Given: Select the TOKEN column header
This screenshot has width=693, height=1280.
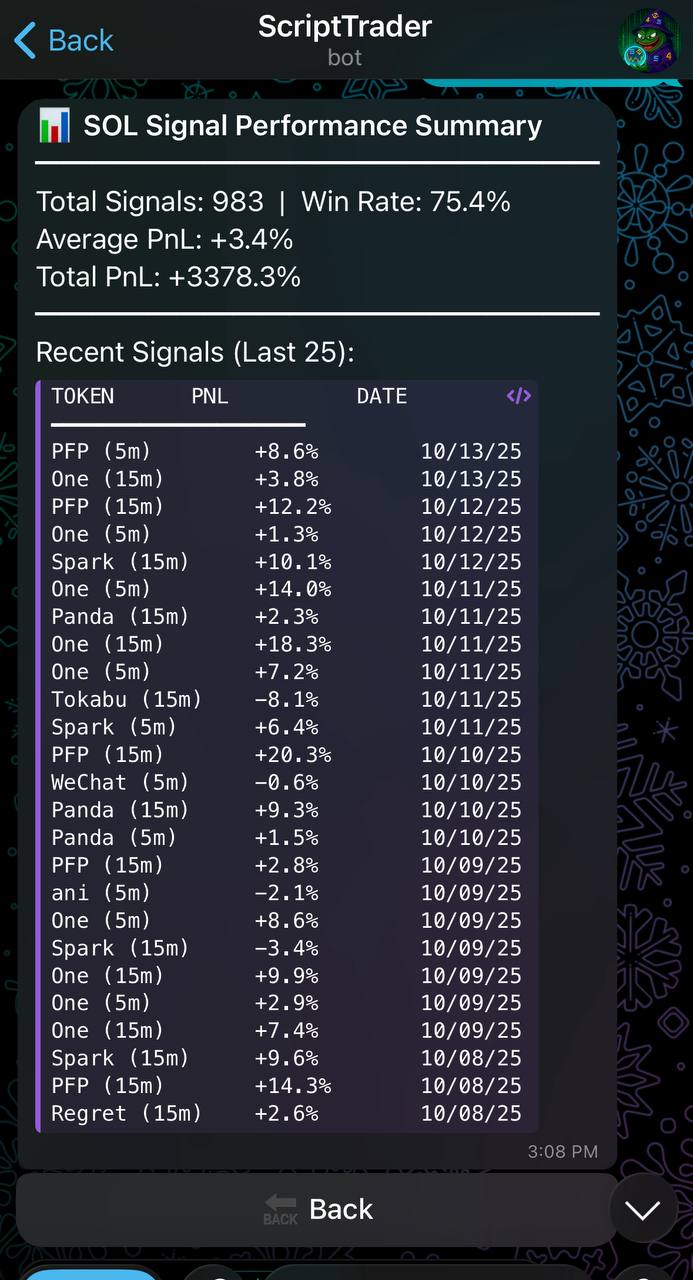Looking at the screenshot, I should click(x=82, y=396).
